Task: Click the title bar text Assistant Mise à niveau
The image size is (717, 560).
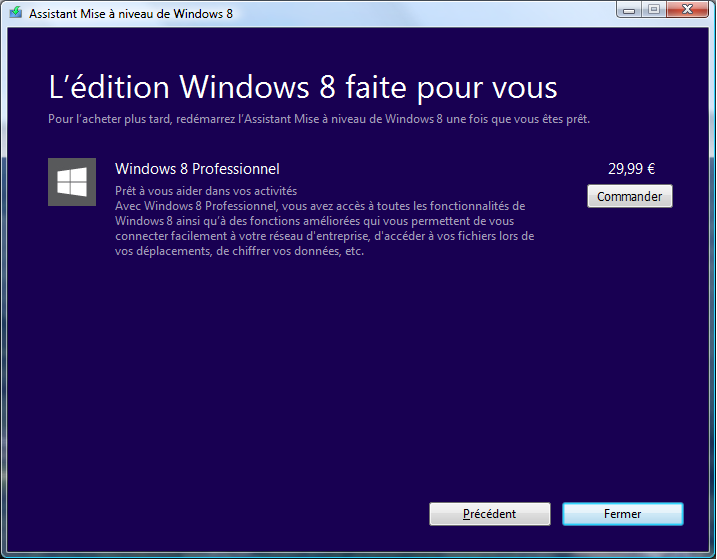Action: tap(130, 13)
